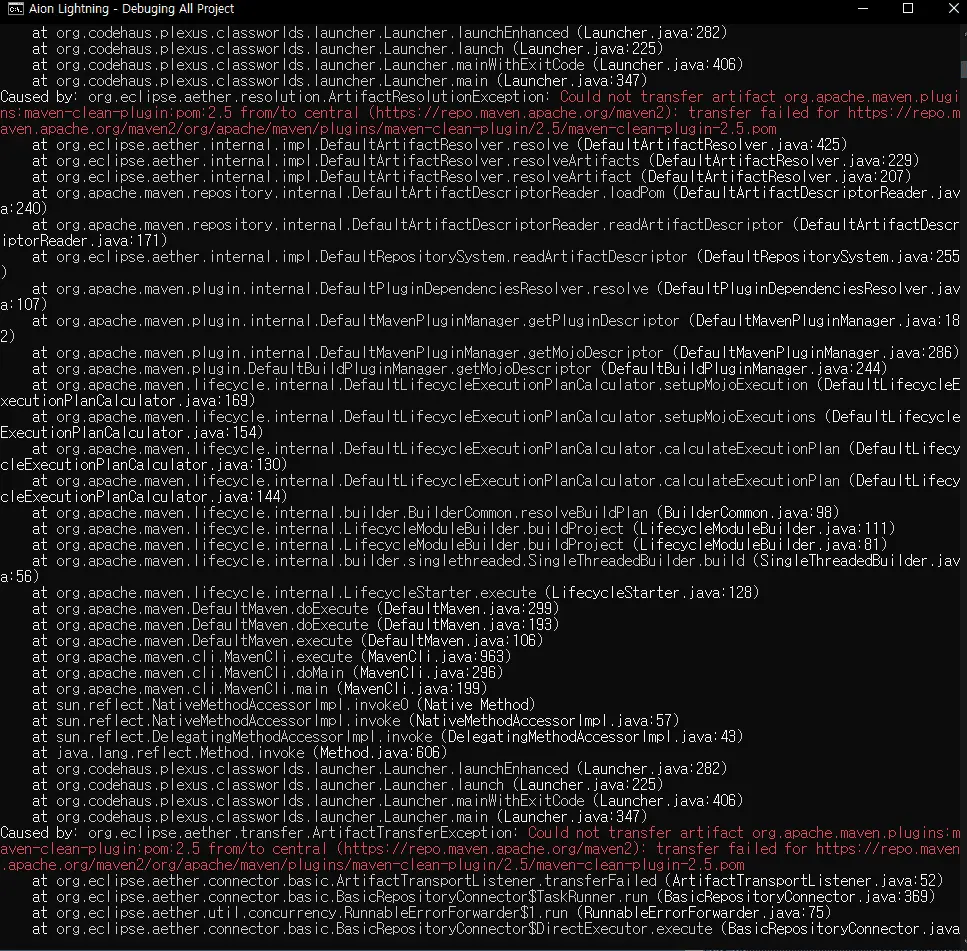Click the line ending 'LifecycleModuleBuilder.java:81)'
The height and width of the screenshot is (951, 967).
point(459,545)
